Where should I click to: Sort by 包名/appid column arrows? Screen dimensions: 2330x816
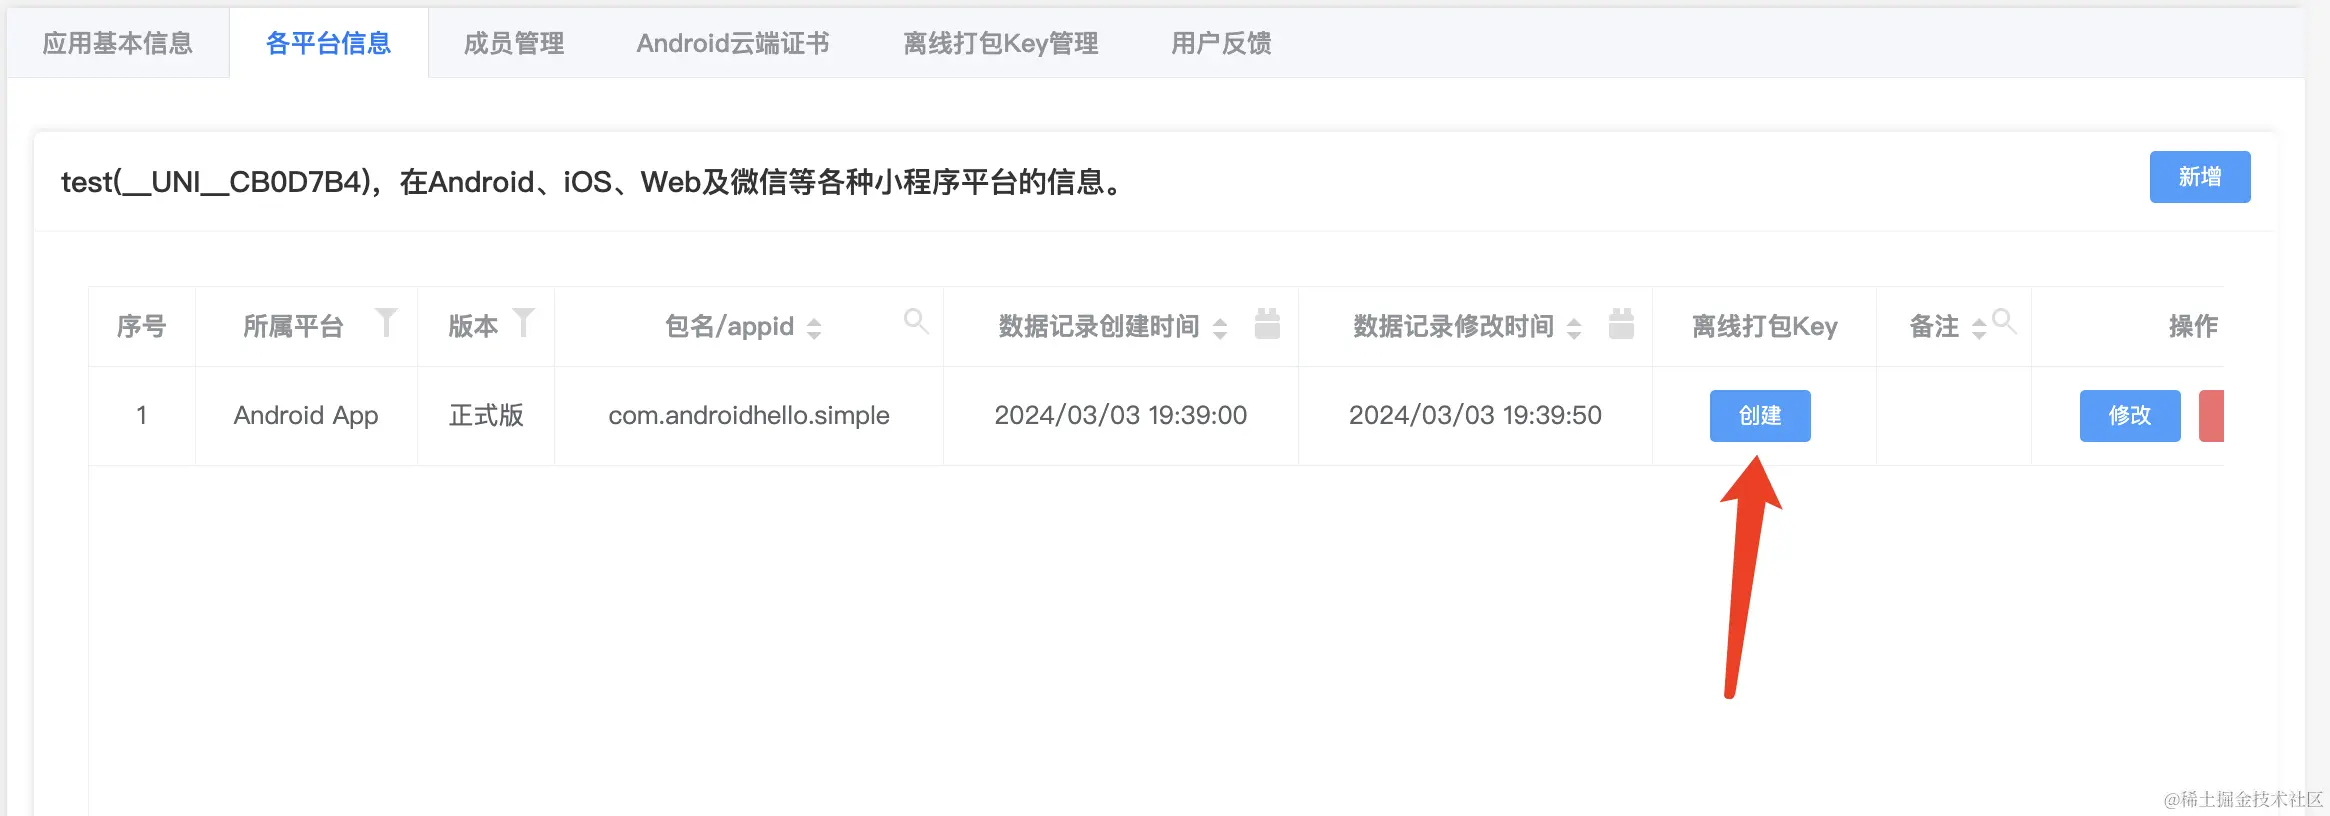[x=814, y=328]
